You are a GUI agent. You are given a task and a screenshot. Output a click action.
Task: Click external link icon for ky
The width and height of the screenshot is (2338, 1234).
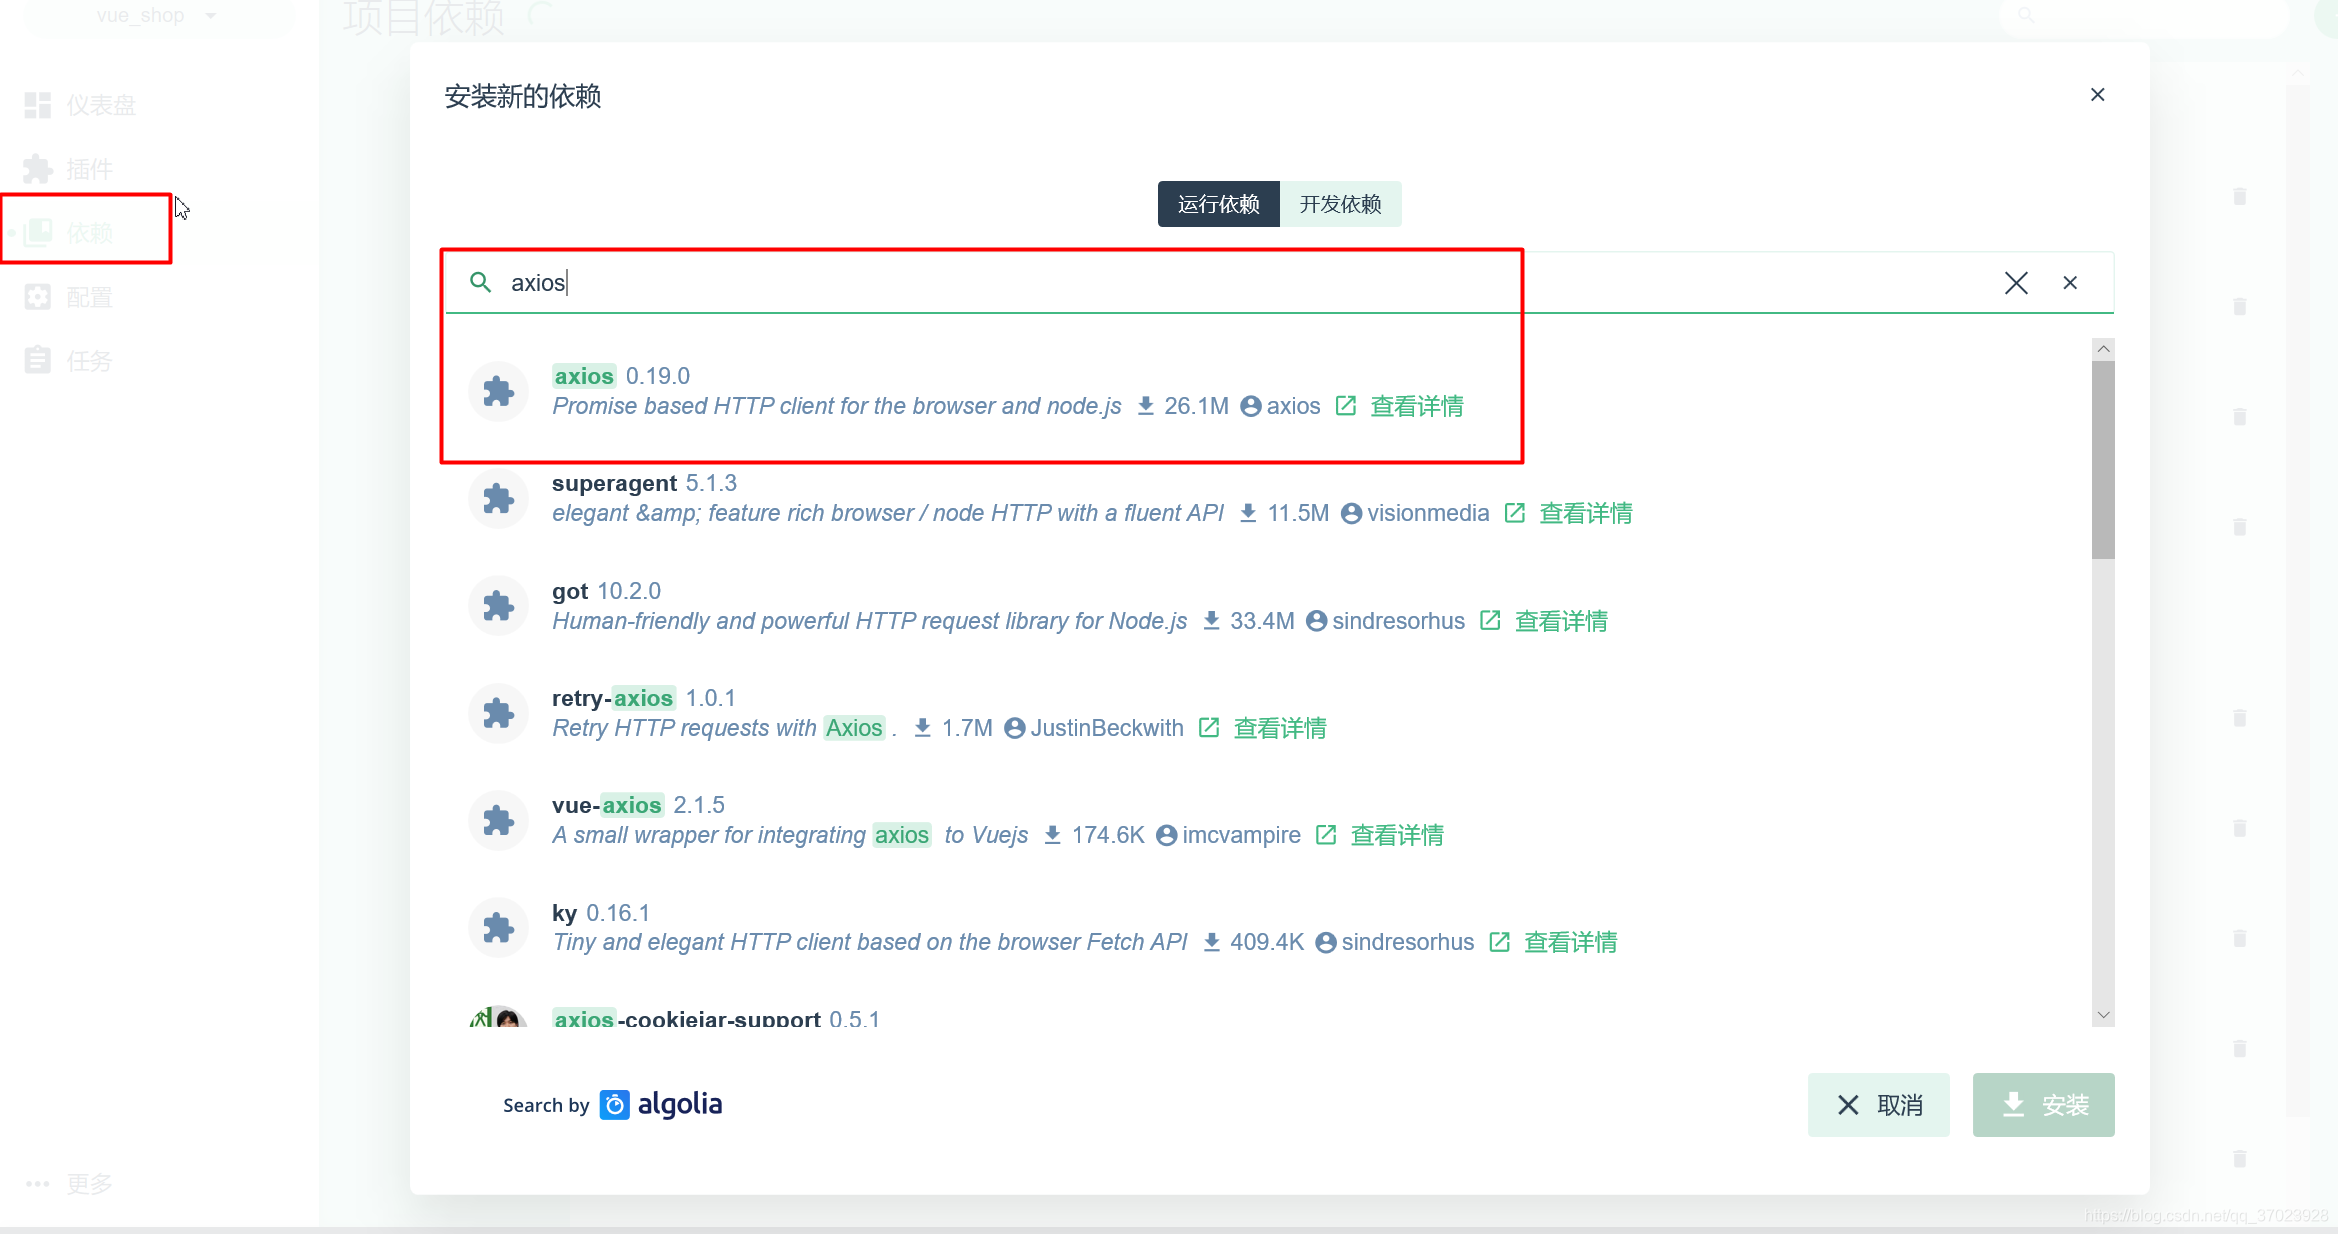(1499, 942)
